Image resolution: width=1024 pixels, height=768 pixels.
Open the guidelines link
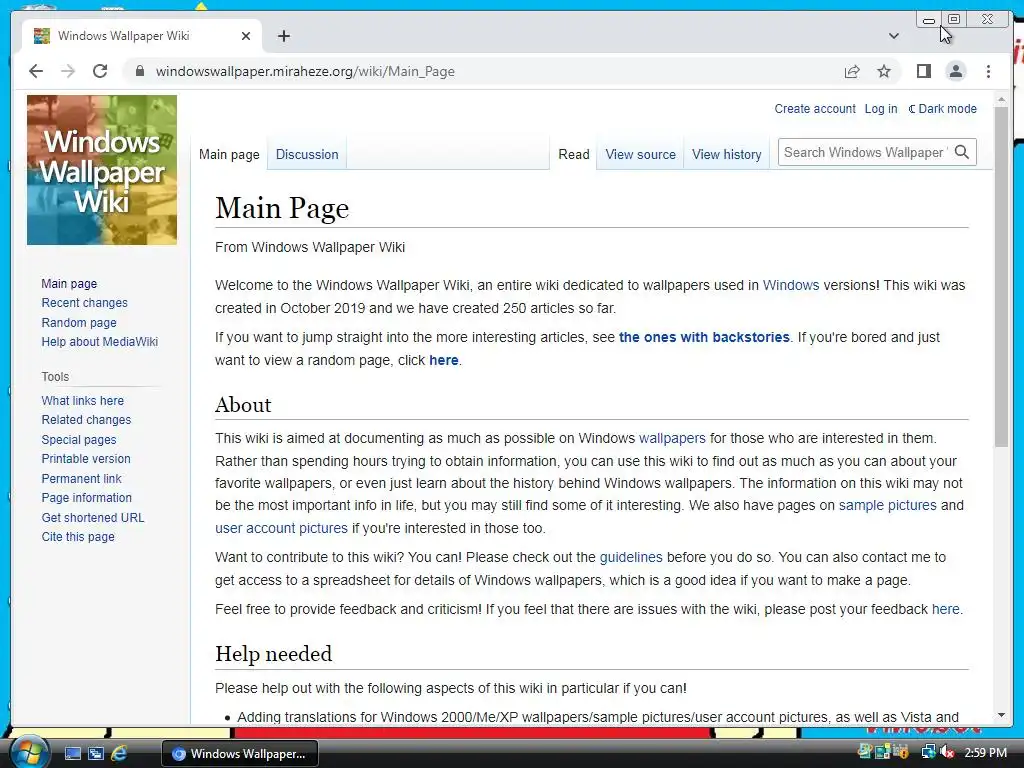pos(631,557)
